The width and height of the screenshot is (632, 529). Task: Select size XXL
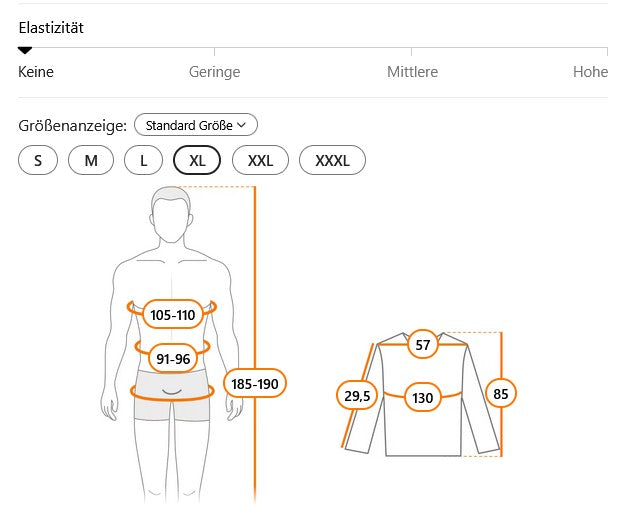(260, 160)
